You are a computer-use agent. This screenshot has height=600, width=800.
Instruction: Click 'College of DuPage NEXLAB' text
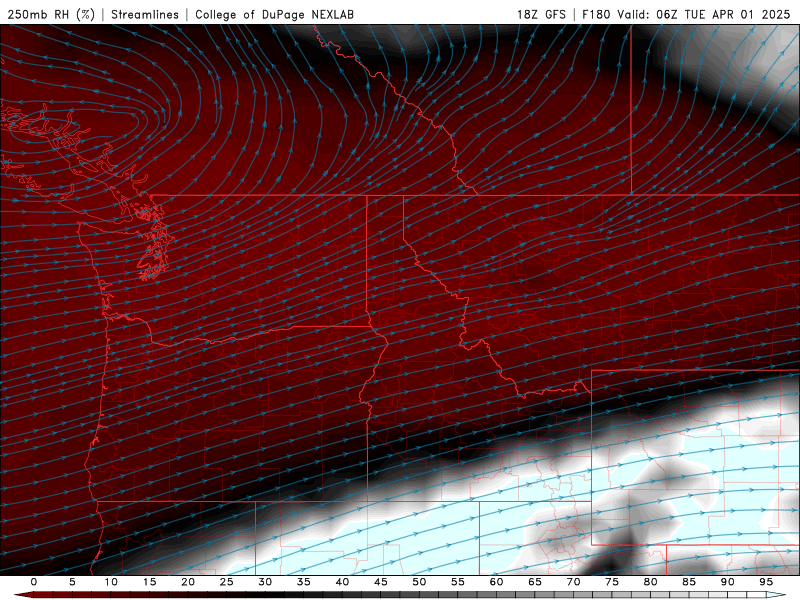point(274,14)
